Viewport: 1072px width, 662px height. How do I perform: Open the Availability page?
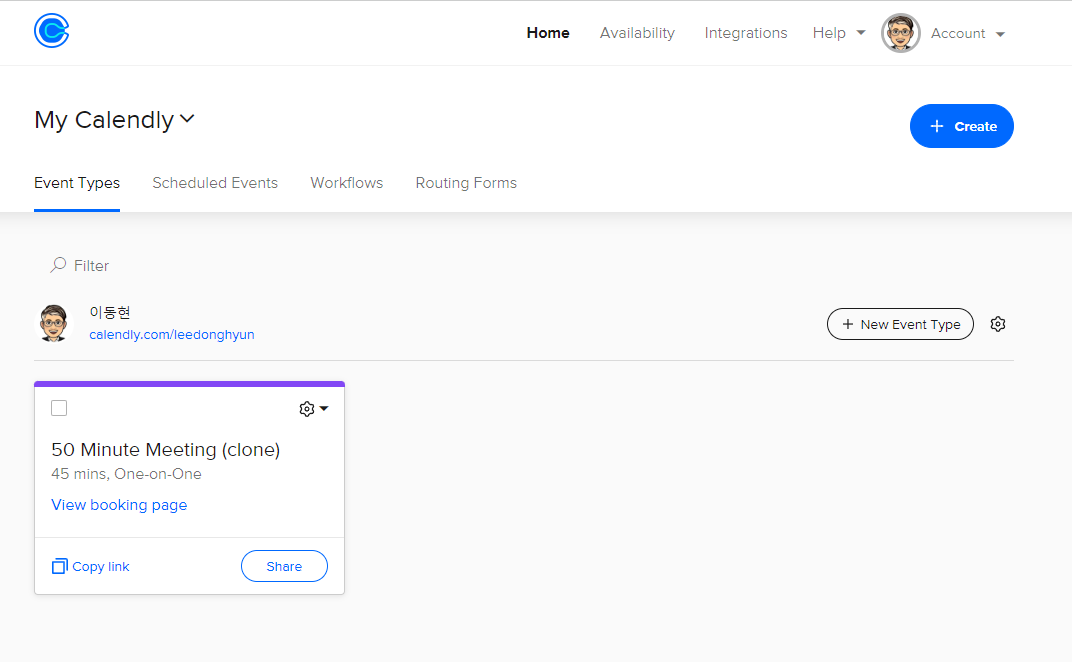click(x=637, y=33)
